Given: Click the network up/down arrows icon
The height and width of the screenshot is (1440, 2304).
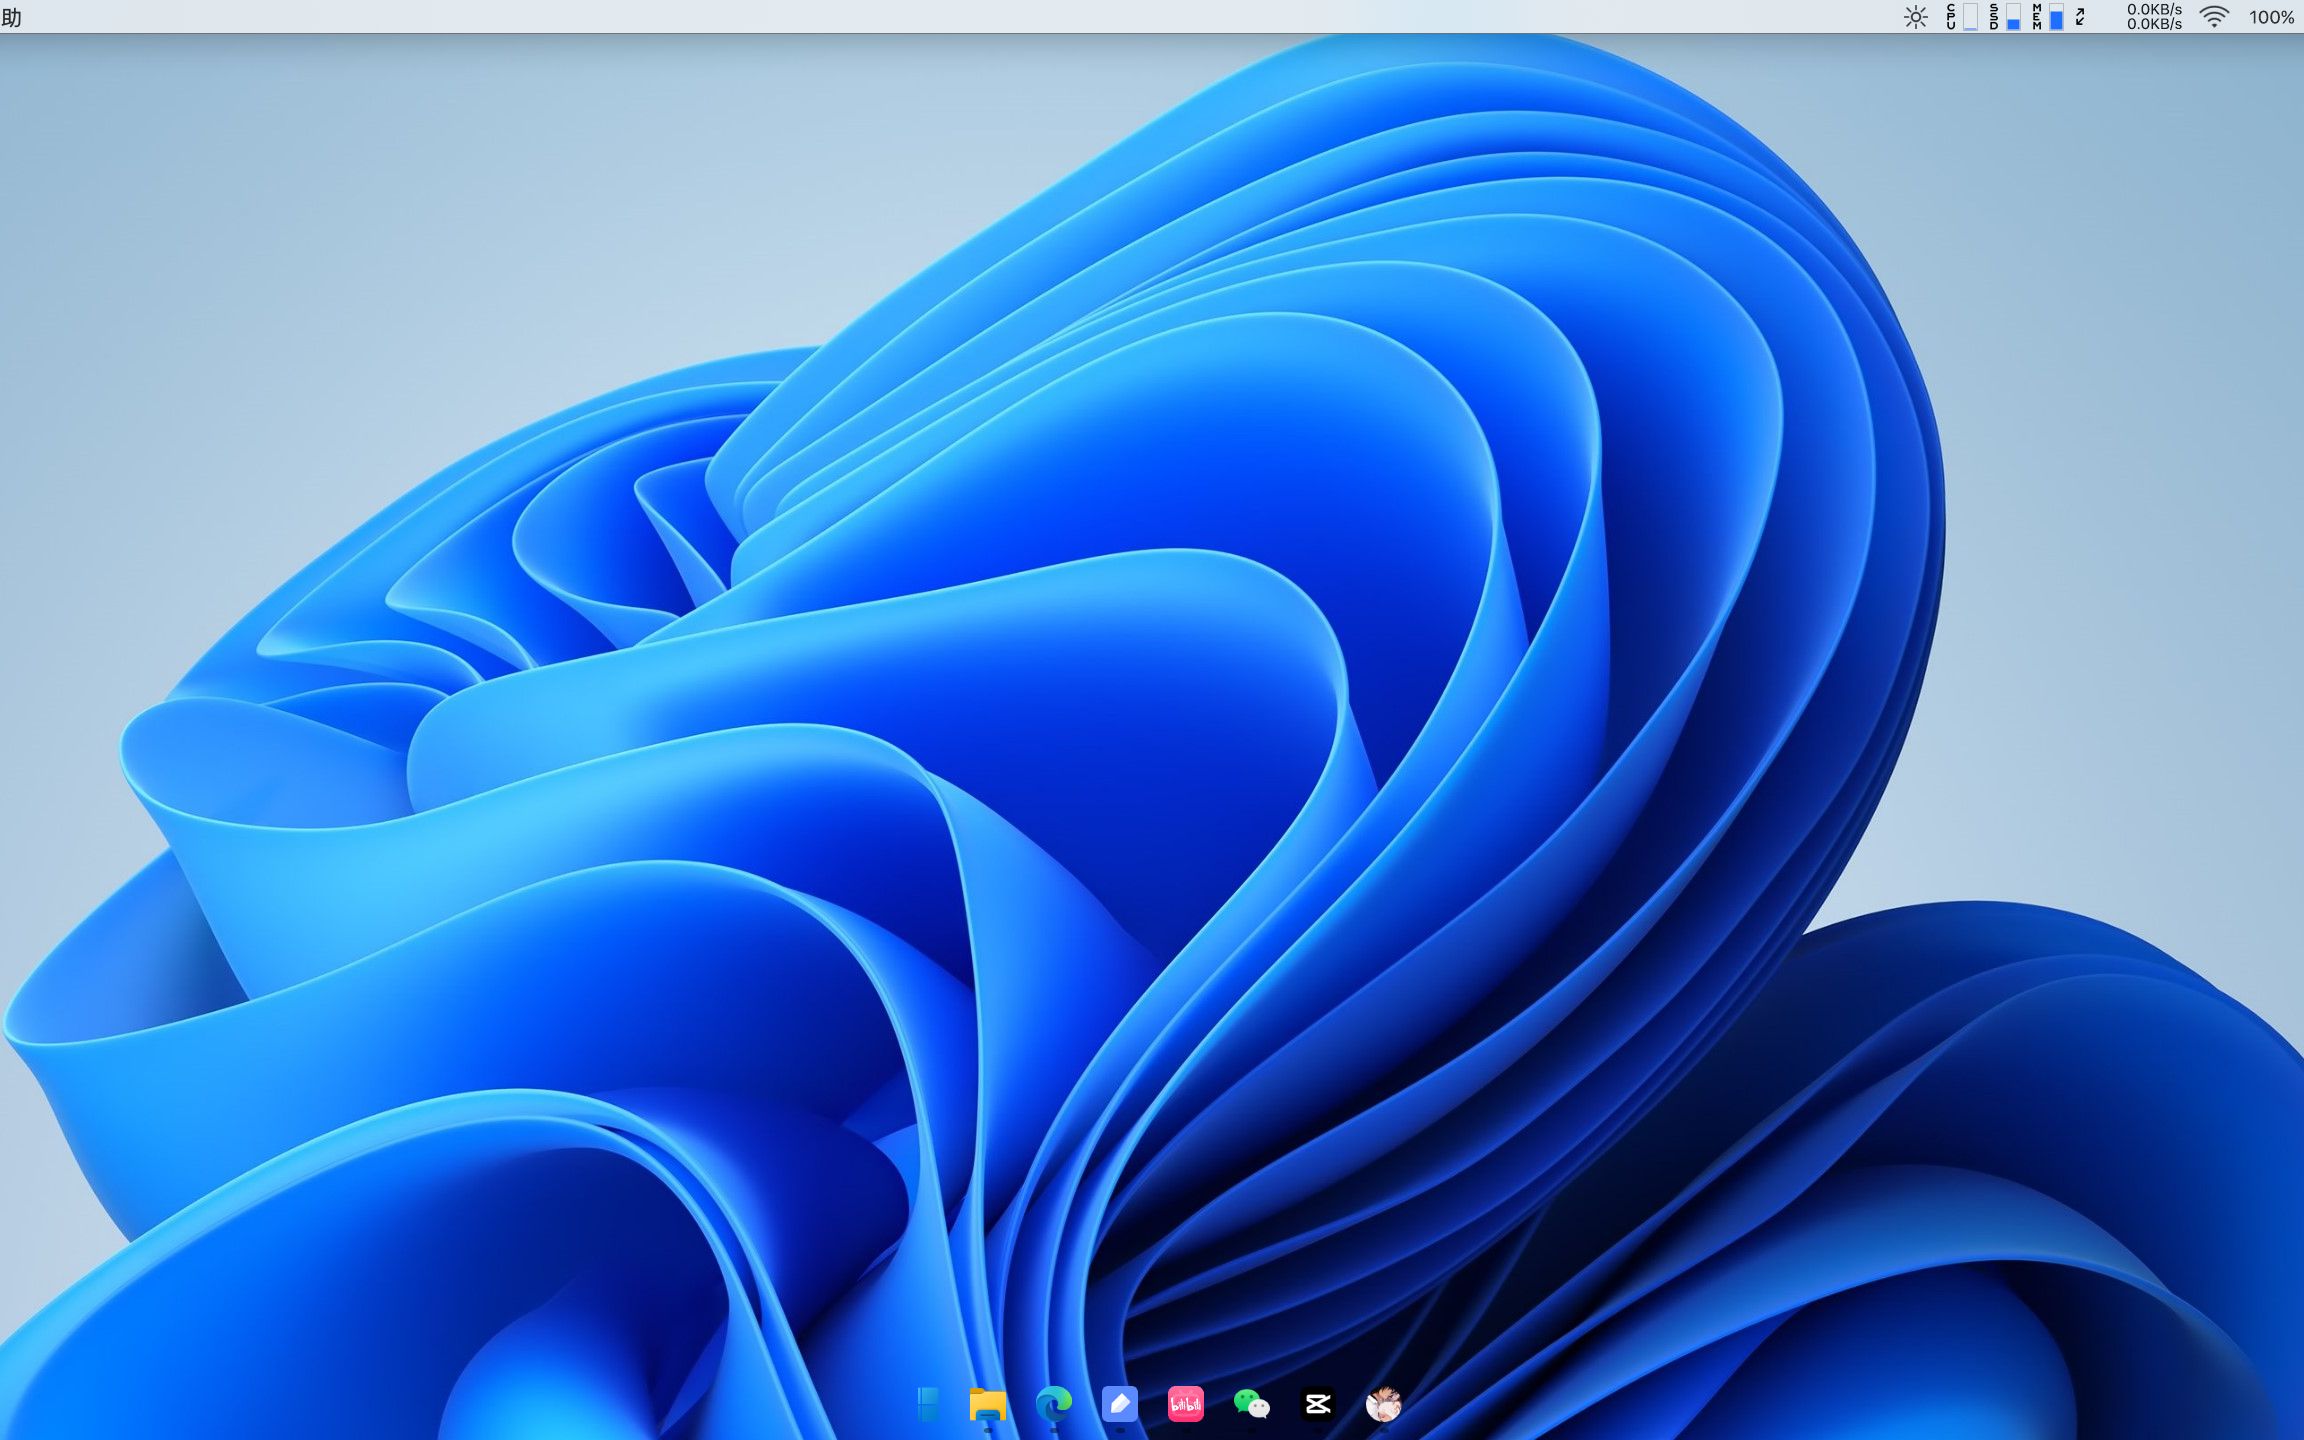Looking at the screenshot, I should point(2081,17).
